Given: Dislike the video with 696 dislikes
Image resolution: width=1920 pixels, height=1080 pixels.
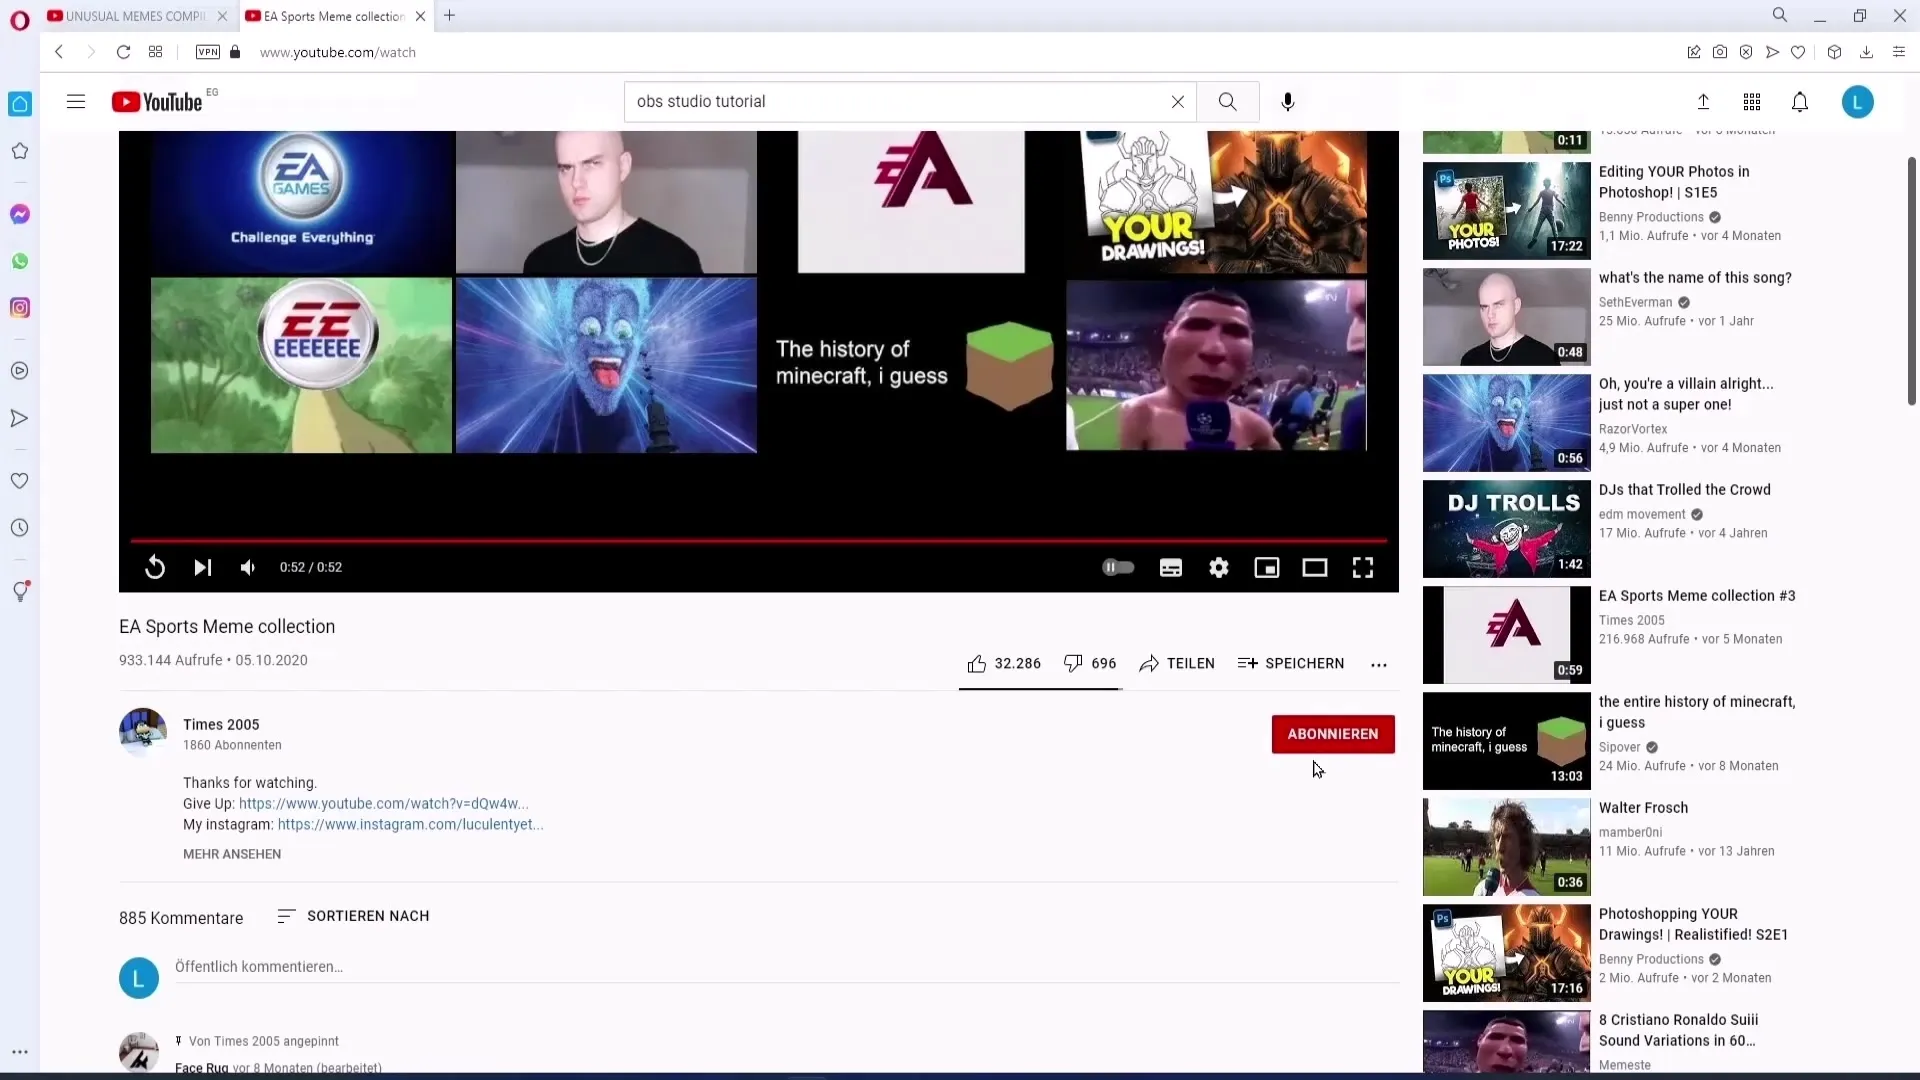Looking at the screenshot, I should 1090,663.
